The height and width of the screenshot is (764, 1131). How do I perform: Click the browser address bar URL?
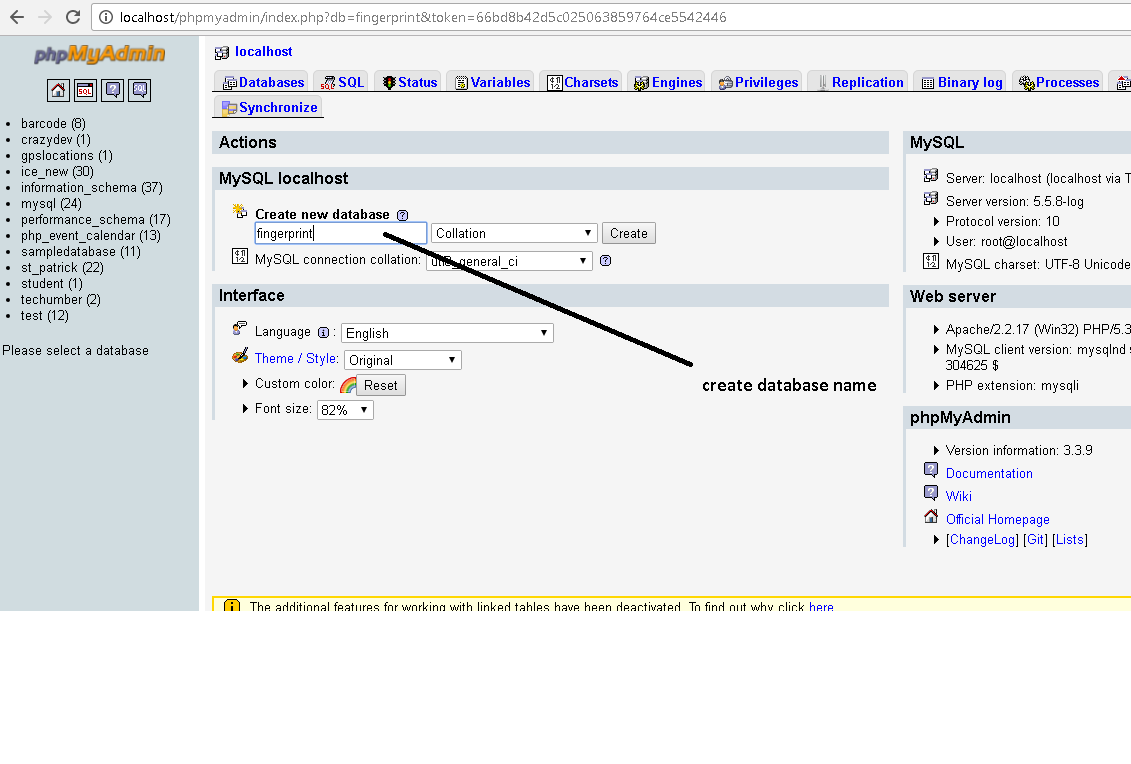pyautogui.click(x=423, y=17)
